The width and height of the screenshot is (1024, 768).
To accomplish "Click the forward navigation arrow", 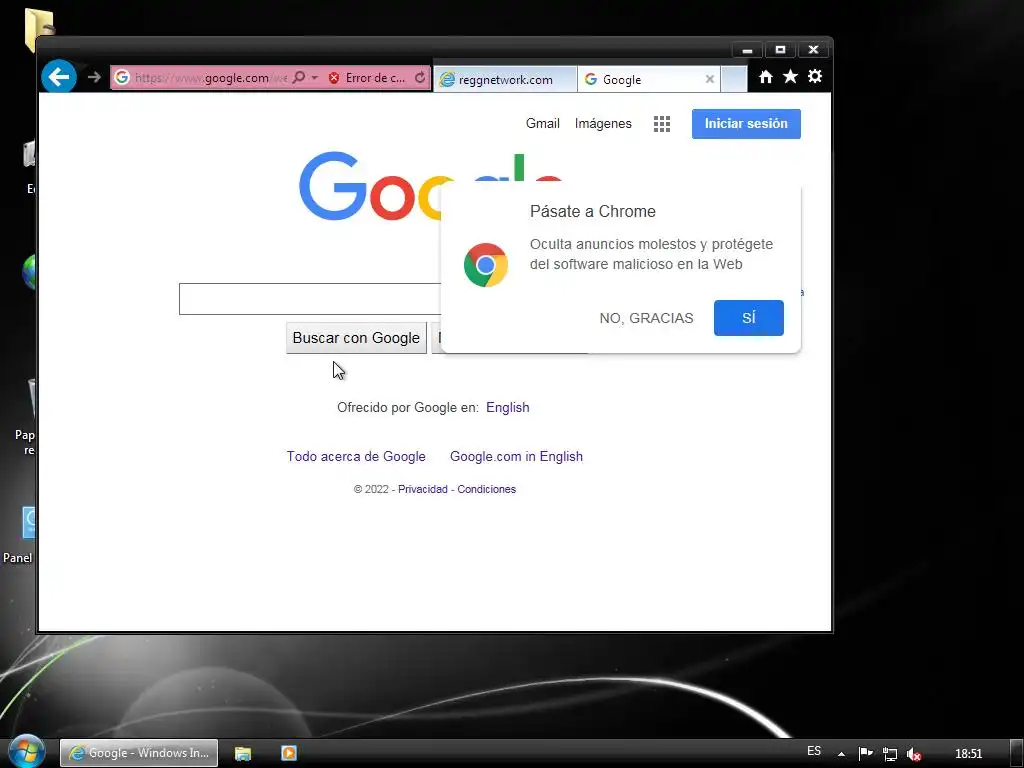I will [x=95, y=77].
